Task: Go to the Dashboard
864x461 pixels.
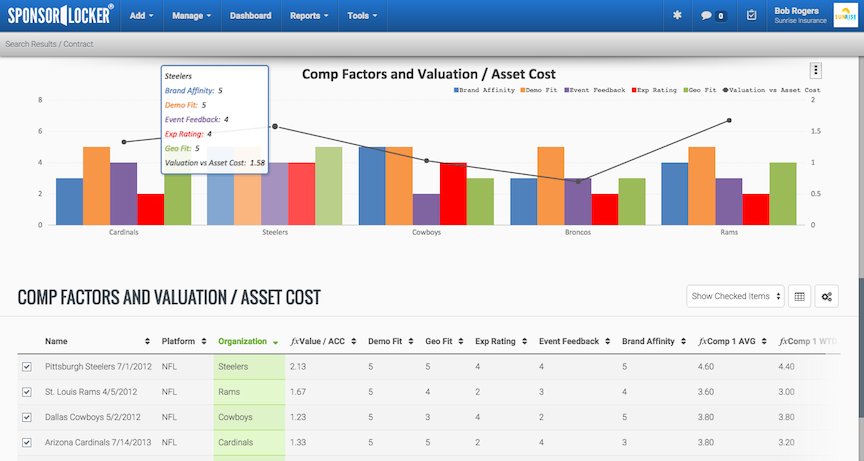Action: (x=251, y=15)
